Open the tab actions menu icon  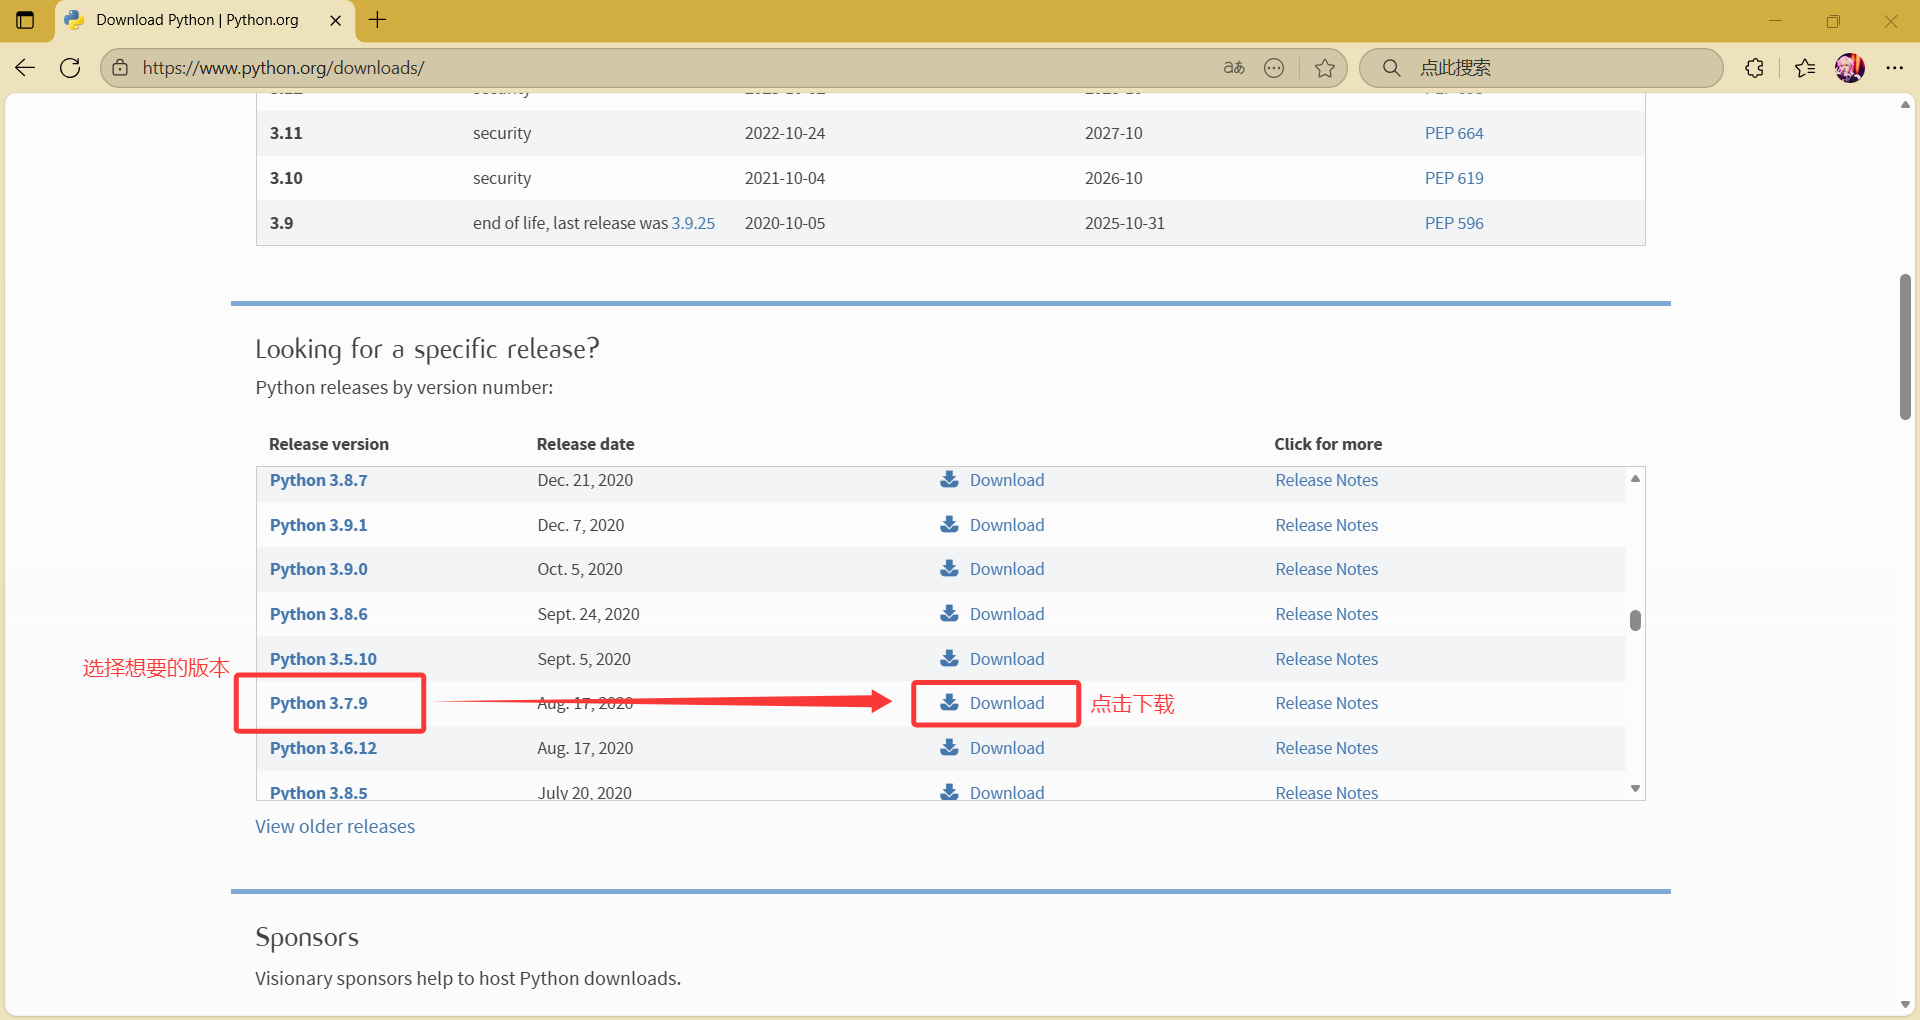pos(25,20)
